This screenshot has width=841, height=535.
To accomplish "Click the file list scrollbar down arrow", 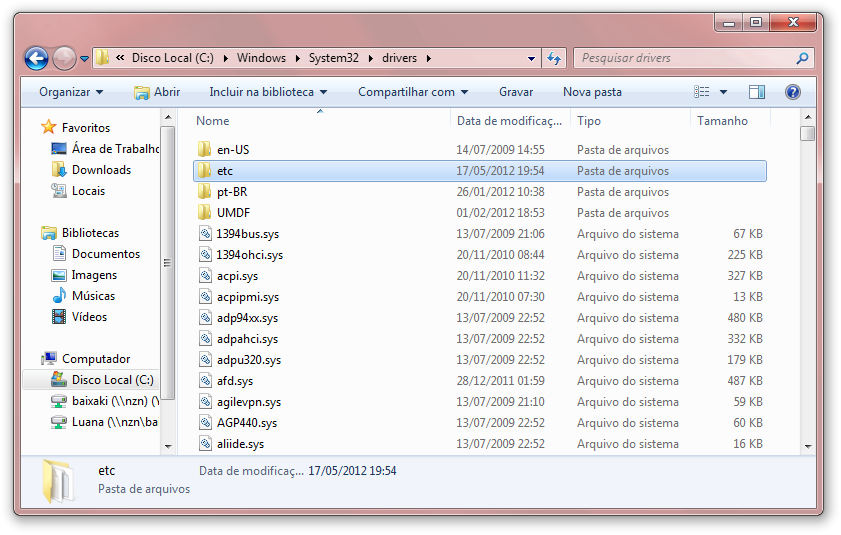I will click(x=808, y=446).
